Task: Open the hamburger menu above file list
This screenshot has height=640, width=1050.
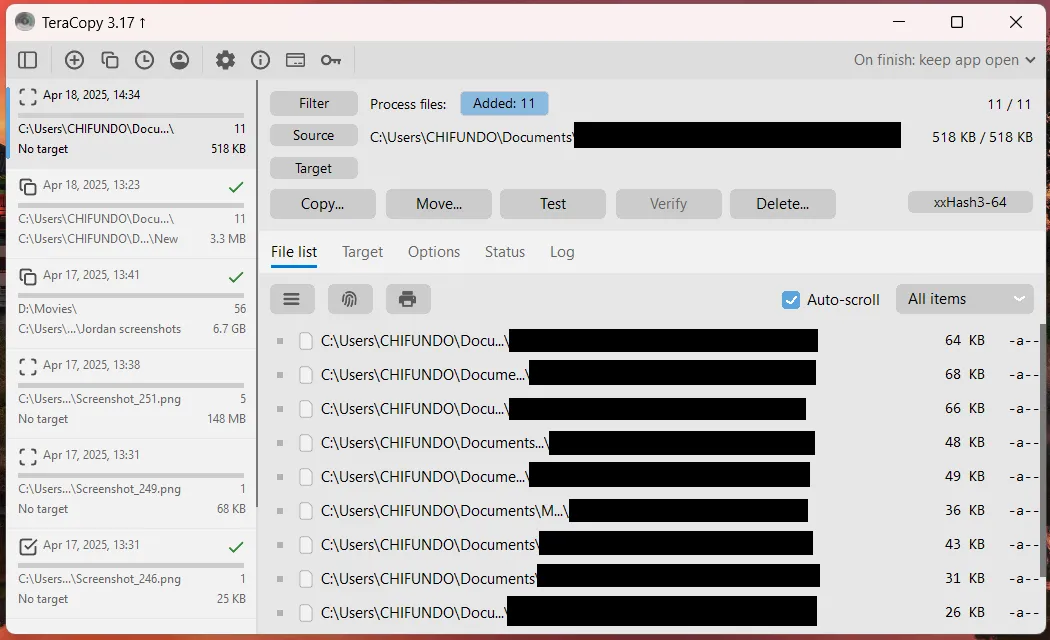Action: tap(292, 299)
